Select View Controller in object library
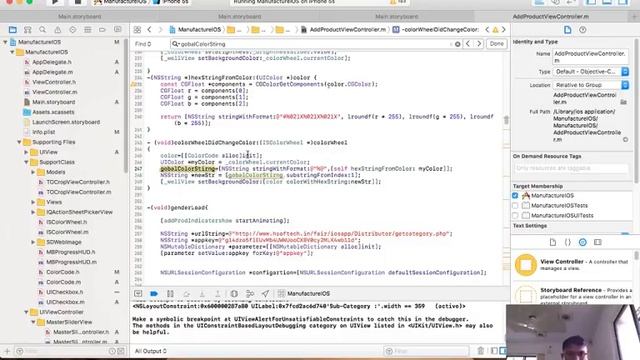The height and width of the screenshot is (360, 640). click(573, 265)
